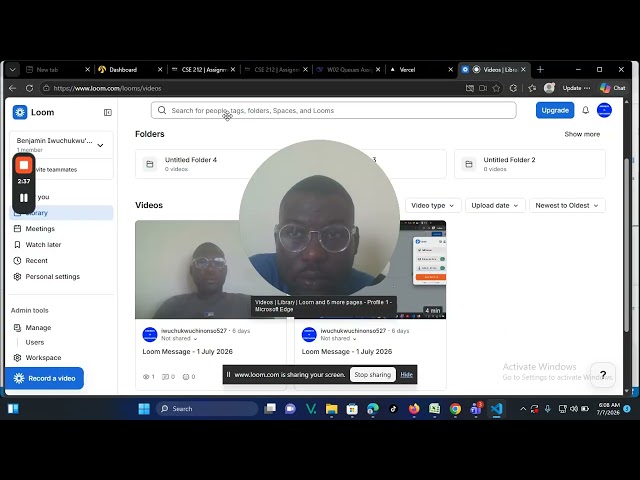640x480 pixels.
Task: Open the Edge profile picture
Action: coord(549,88)
